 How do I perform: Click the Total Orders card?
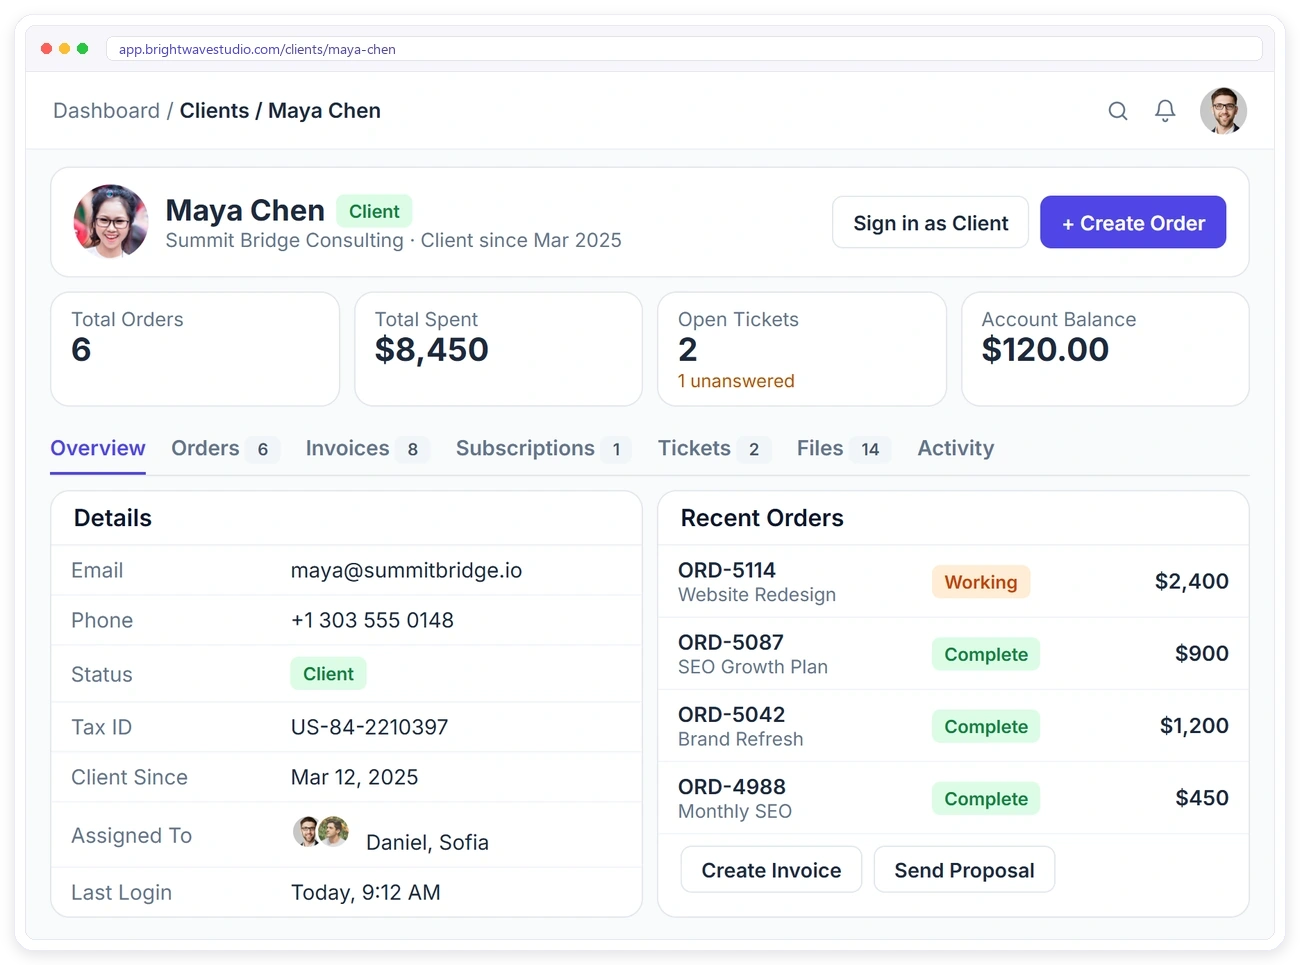point(195,349)
